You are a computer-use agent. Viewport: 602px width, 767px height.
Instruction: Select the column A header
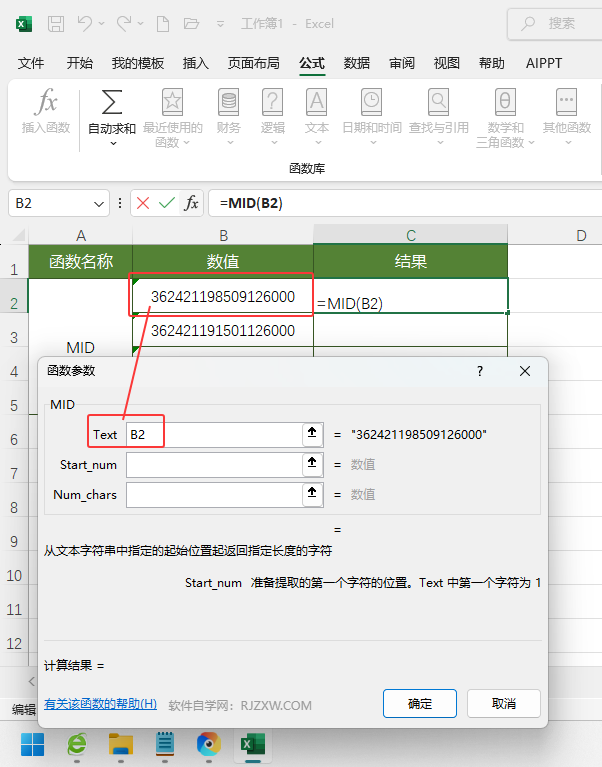[x=81, y=235]
